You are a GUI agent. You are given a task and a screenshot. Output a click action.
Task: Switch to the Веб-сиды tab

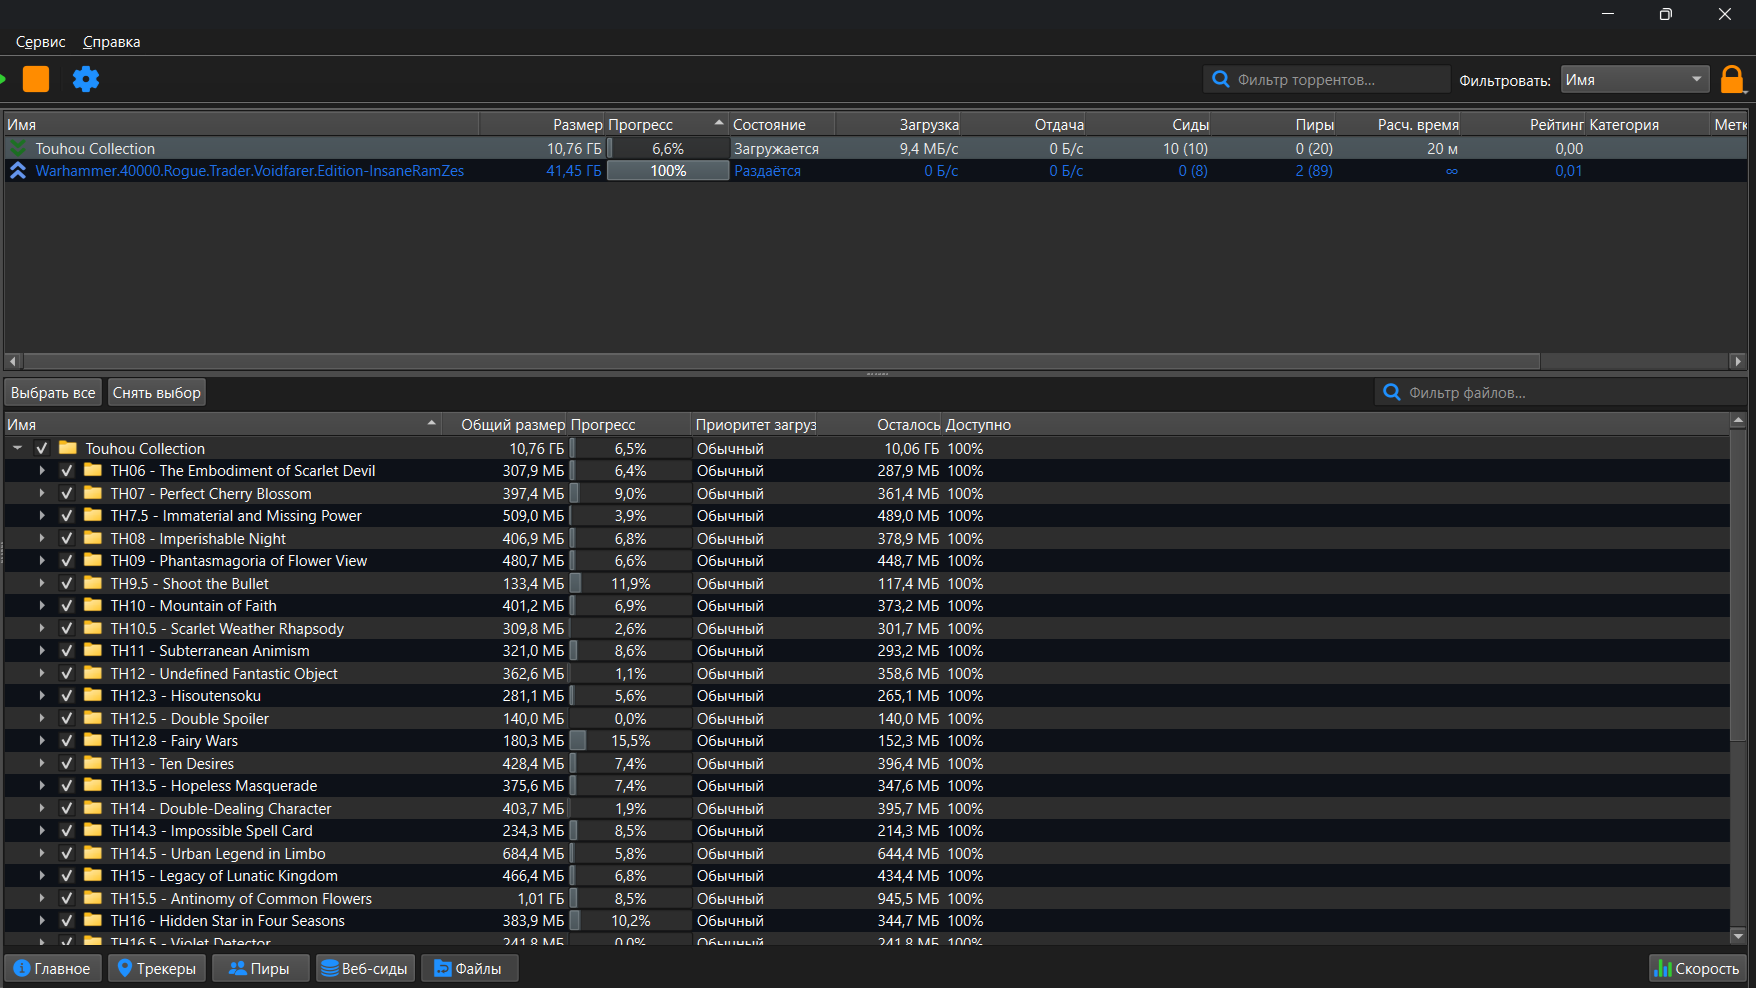[365, 968]
